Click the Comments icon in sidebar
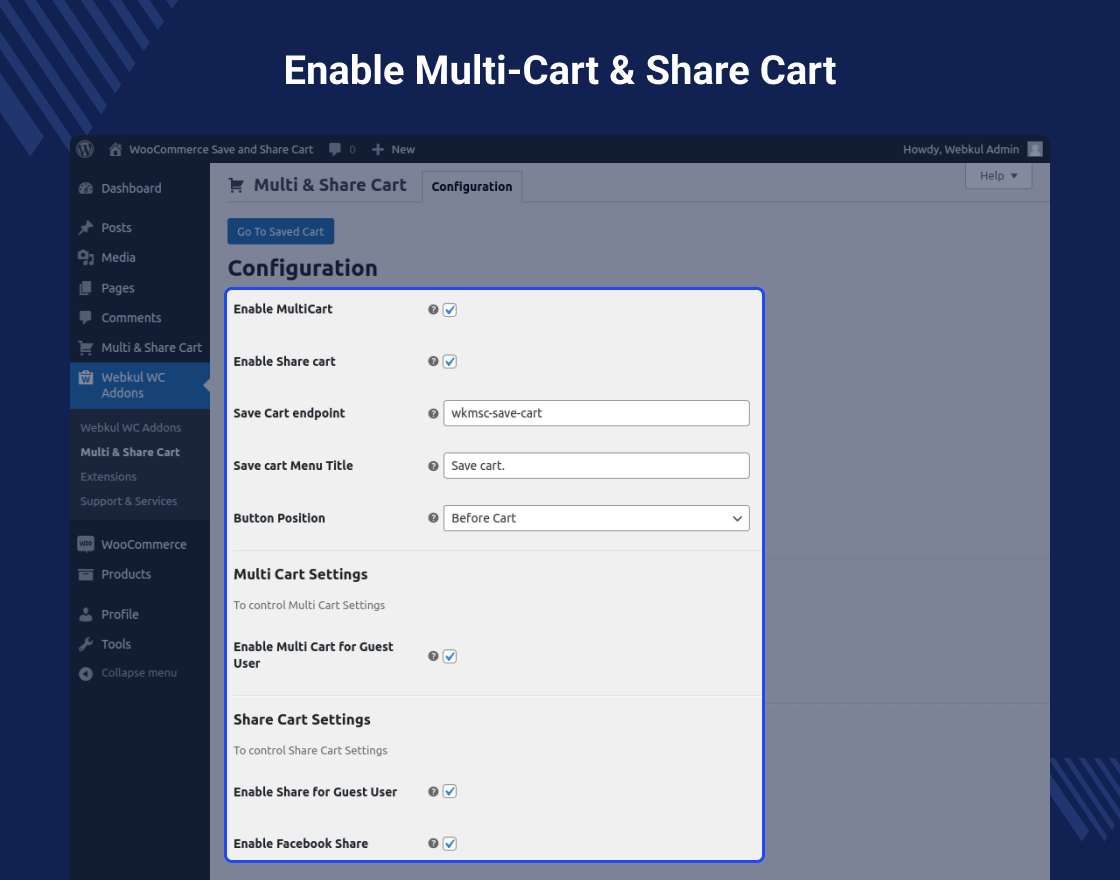The image size is (1120, 880). coord(86,318)
